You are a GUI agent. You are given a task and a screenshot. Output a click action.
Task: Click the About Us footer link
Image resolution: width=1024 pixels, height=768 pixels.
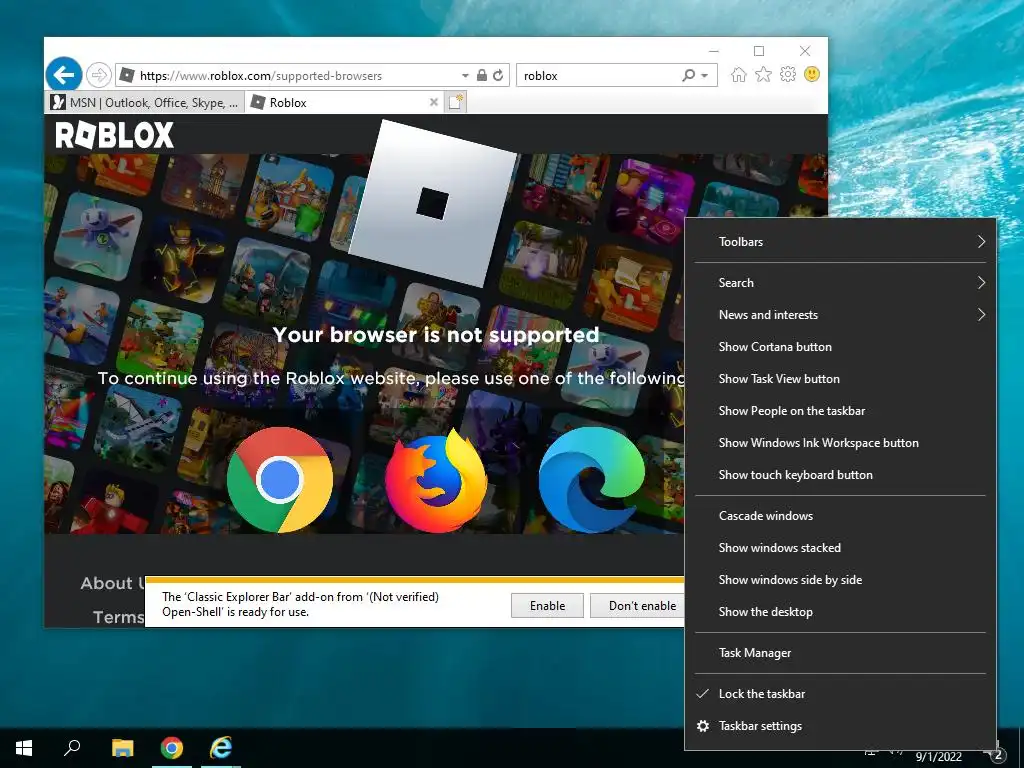tap(112, 583)
